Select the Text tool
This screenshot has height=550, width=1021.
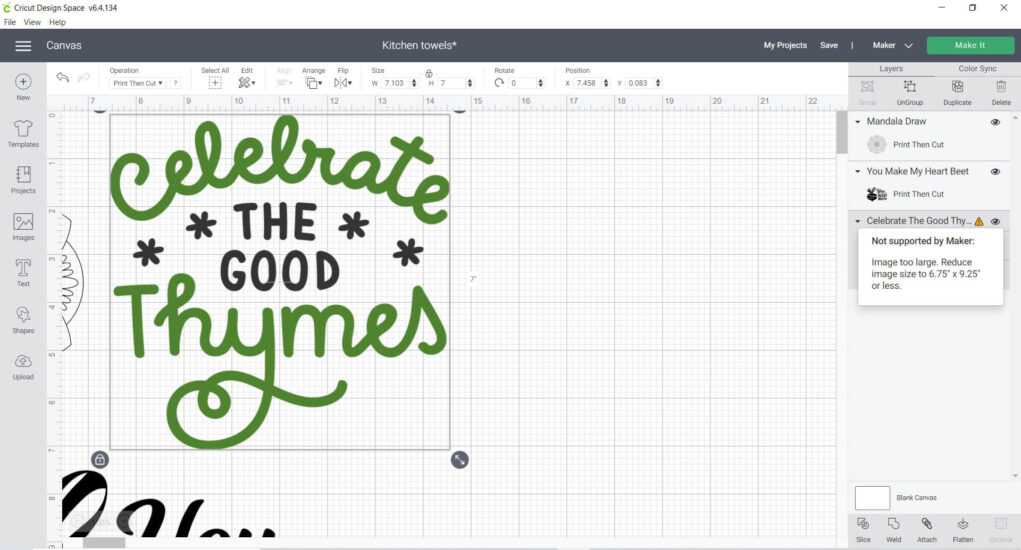(23, 273)
